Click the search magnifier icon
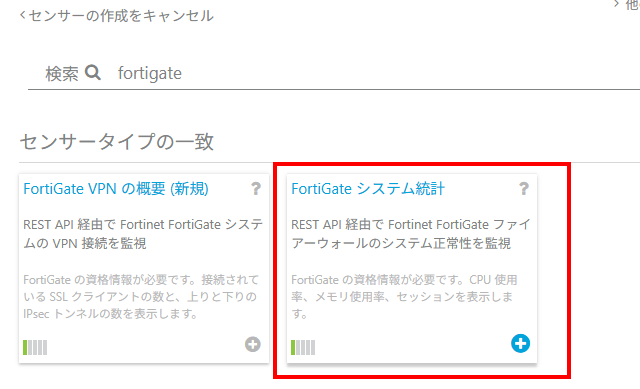The height and width of the screenshot is (389, 640). point(93,73)
